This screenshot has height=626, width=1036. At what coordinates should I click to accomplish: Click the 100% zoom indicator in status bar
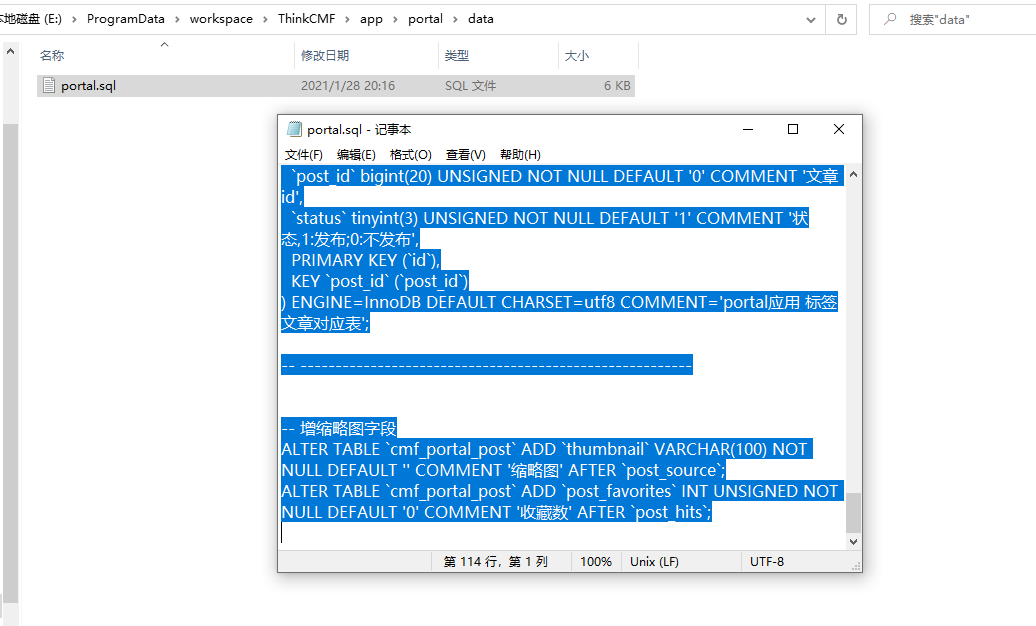596,561
